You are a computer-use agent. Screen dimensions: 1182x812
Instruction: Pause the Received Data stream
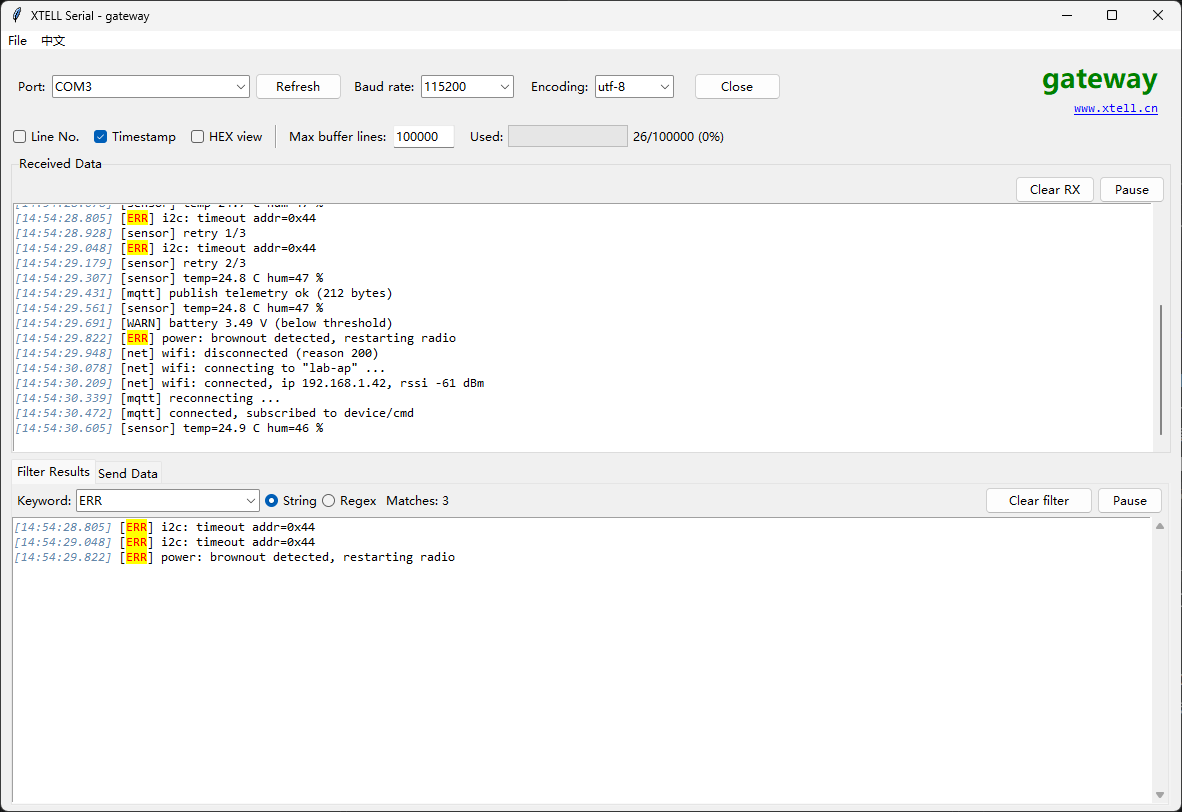[x=1131, y=189]
